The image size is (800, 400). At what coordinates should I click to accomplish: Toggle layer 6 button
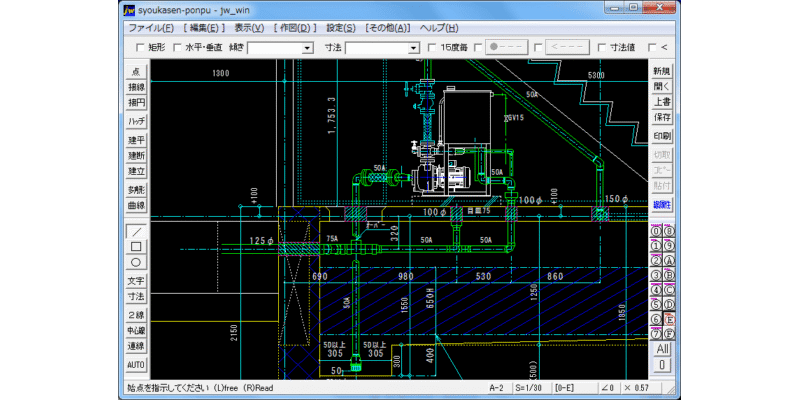coord(656,319)
